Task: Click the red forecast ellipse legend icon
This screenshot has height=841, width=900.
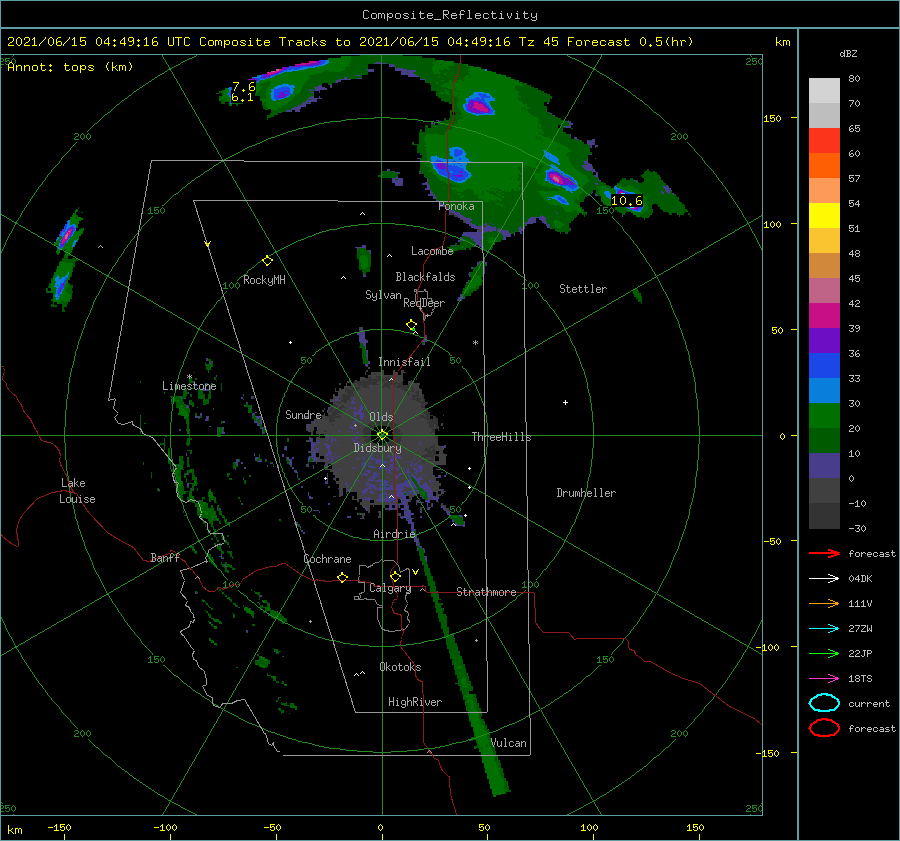Action: (x=824, y=728)
